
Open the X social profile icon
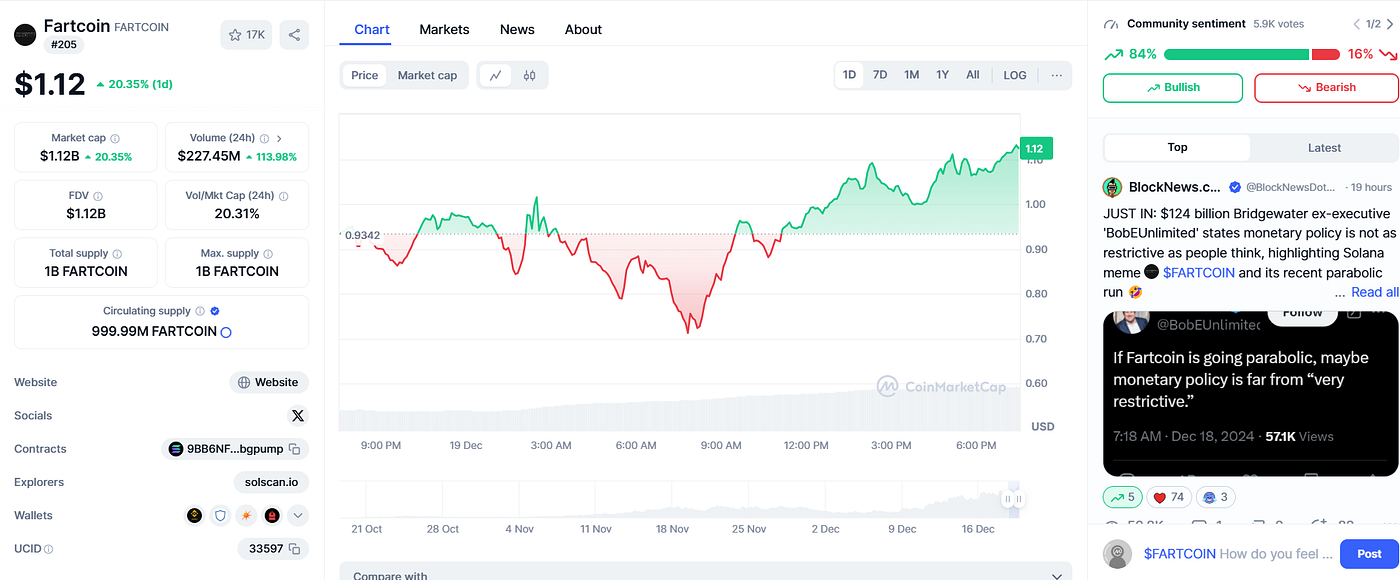click(x=297, y=415)
